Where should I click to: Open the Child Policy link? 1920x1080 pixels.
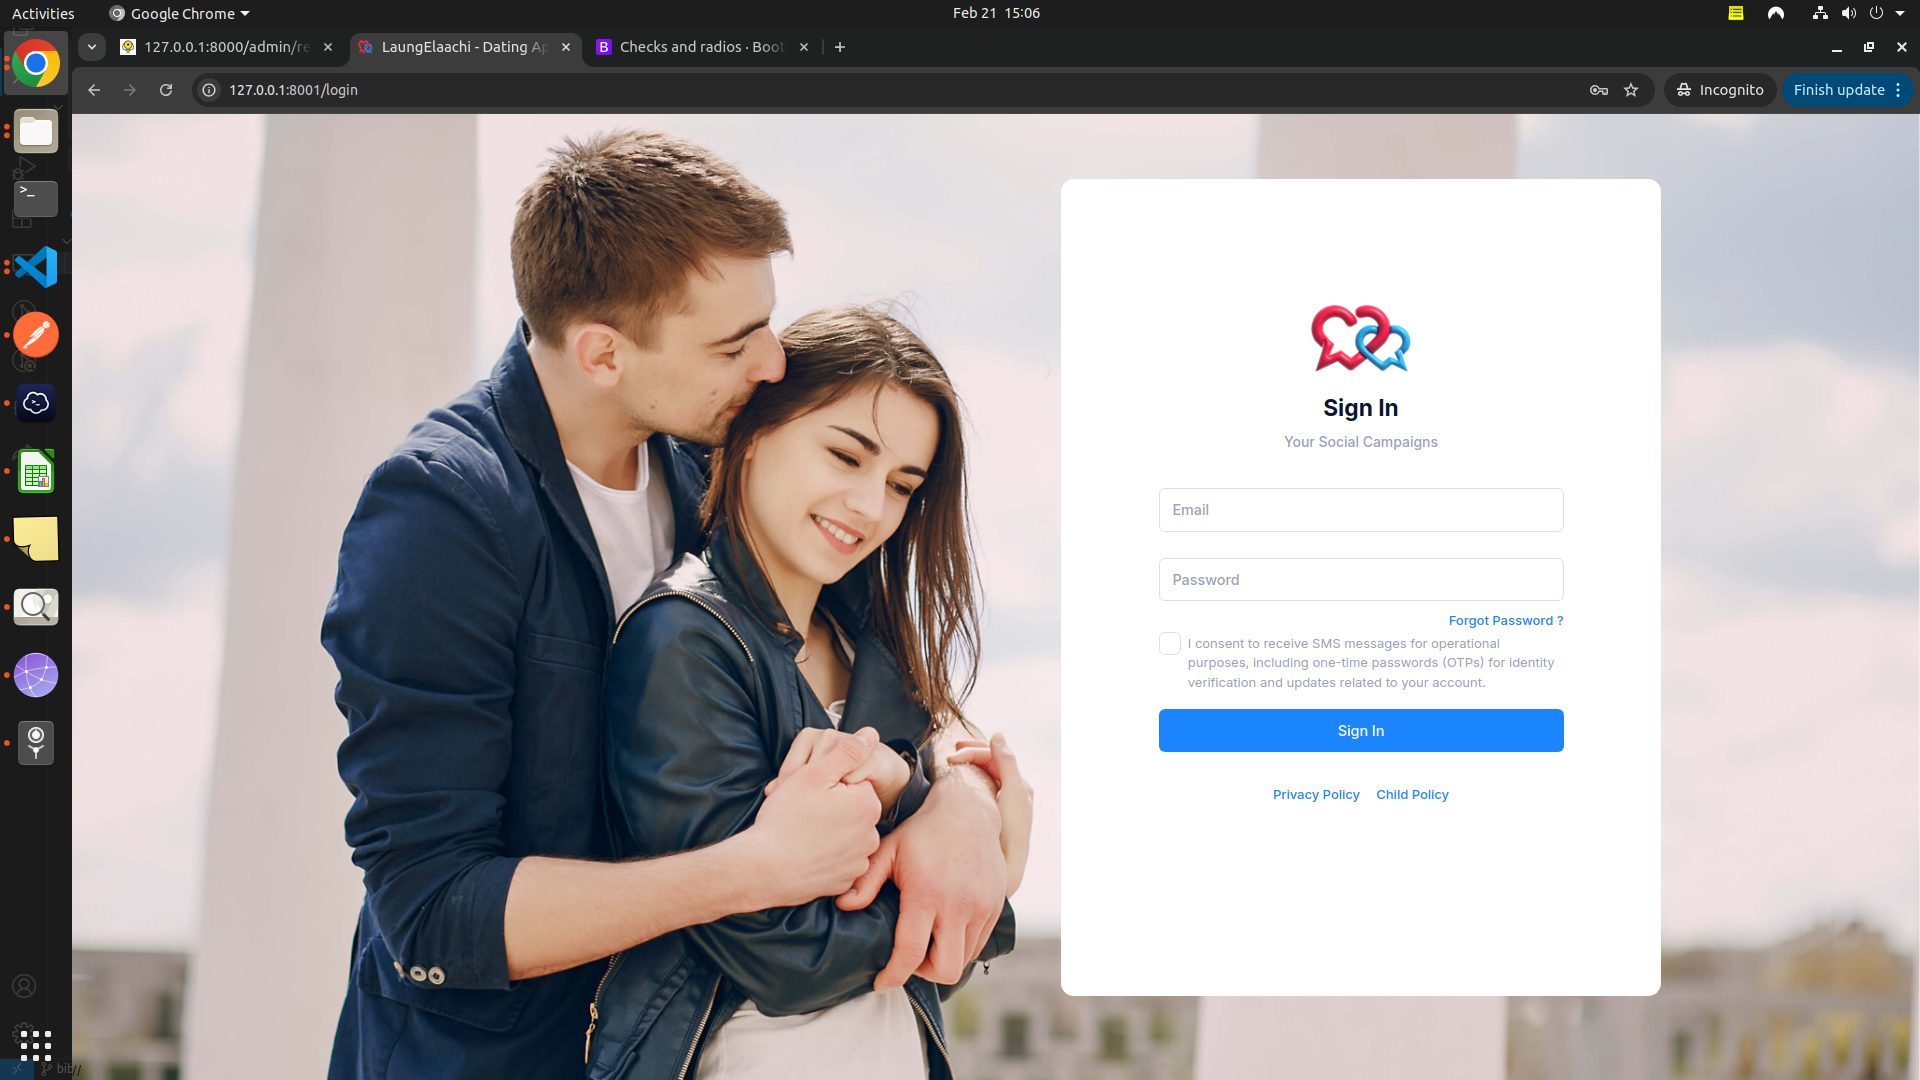pos(1412,795)
